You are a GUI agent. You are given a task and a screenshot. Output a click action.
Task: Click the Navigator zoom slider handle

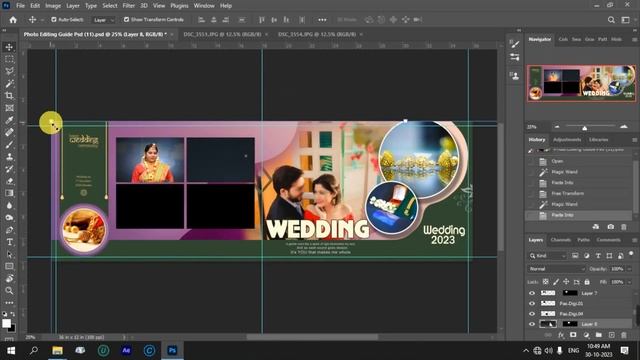click(x=584, y=128)
